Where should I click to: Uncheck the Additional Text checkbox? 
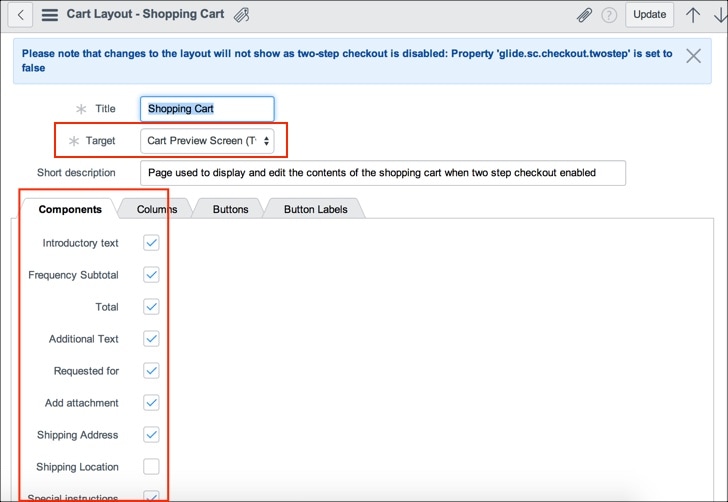[151, 339]
